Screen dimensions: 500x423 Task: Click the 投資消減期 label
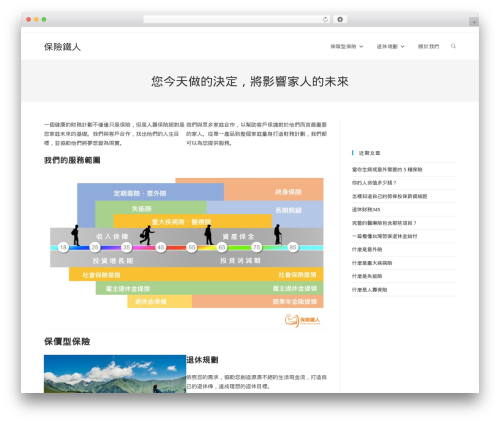pos(240,261)
